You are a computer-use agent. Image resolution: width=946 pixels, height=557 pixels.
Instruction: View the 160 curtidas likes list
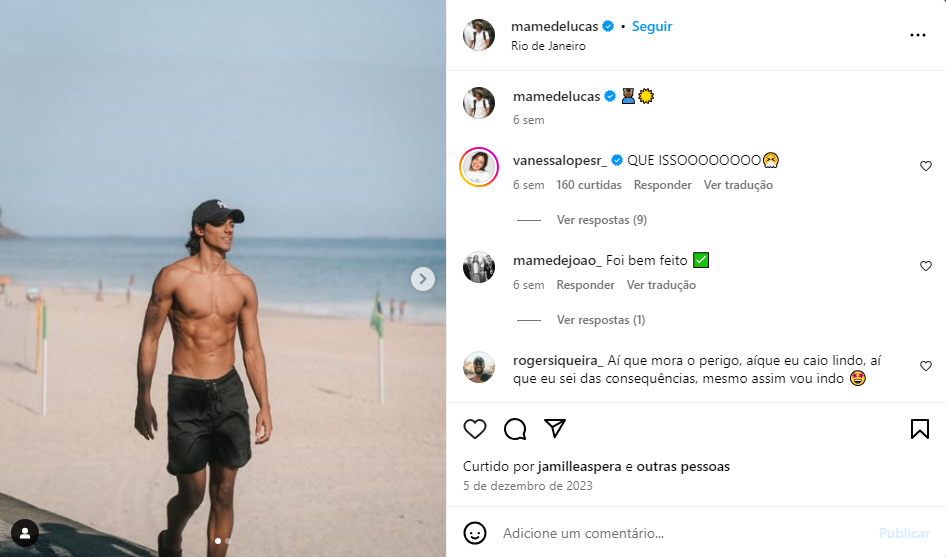pyautogui.click(x=588, y=185)
